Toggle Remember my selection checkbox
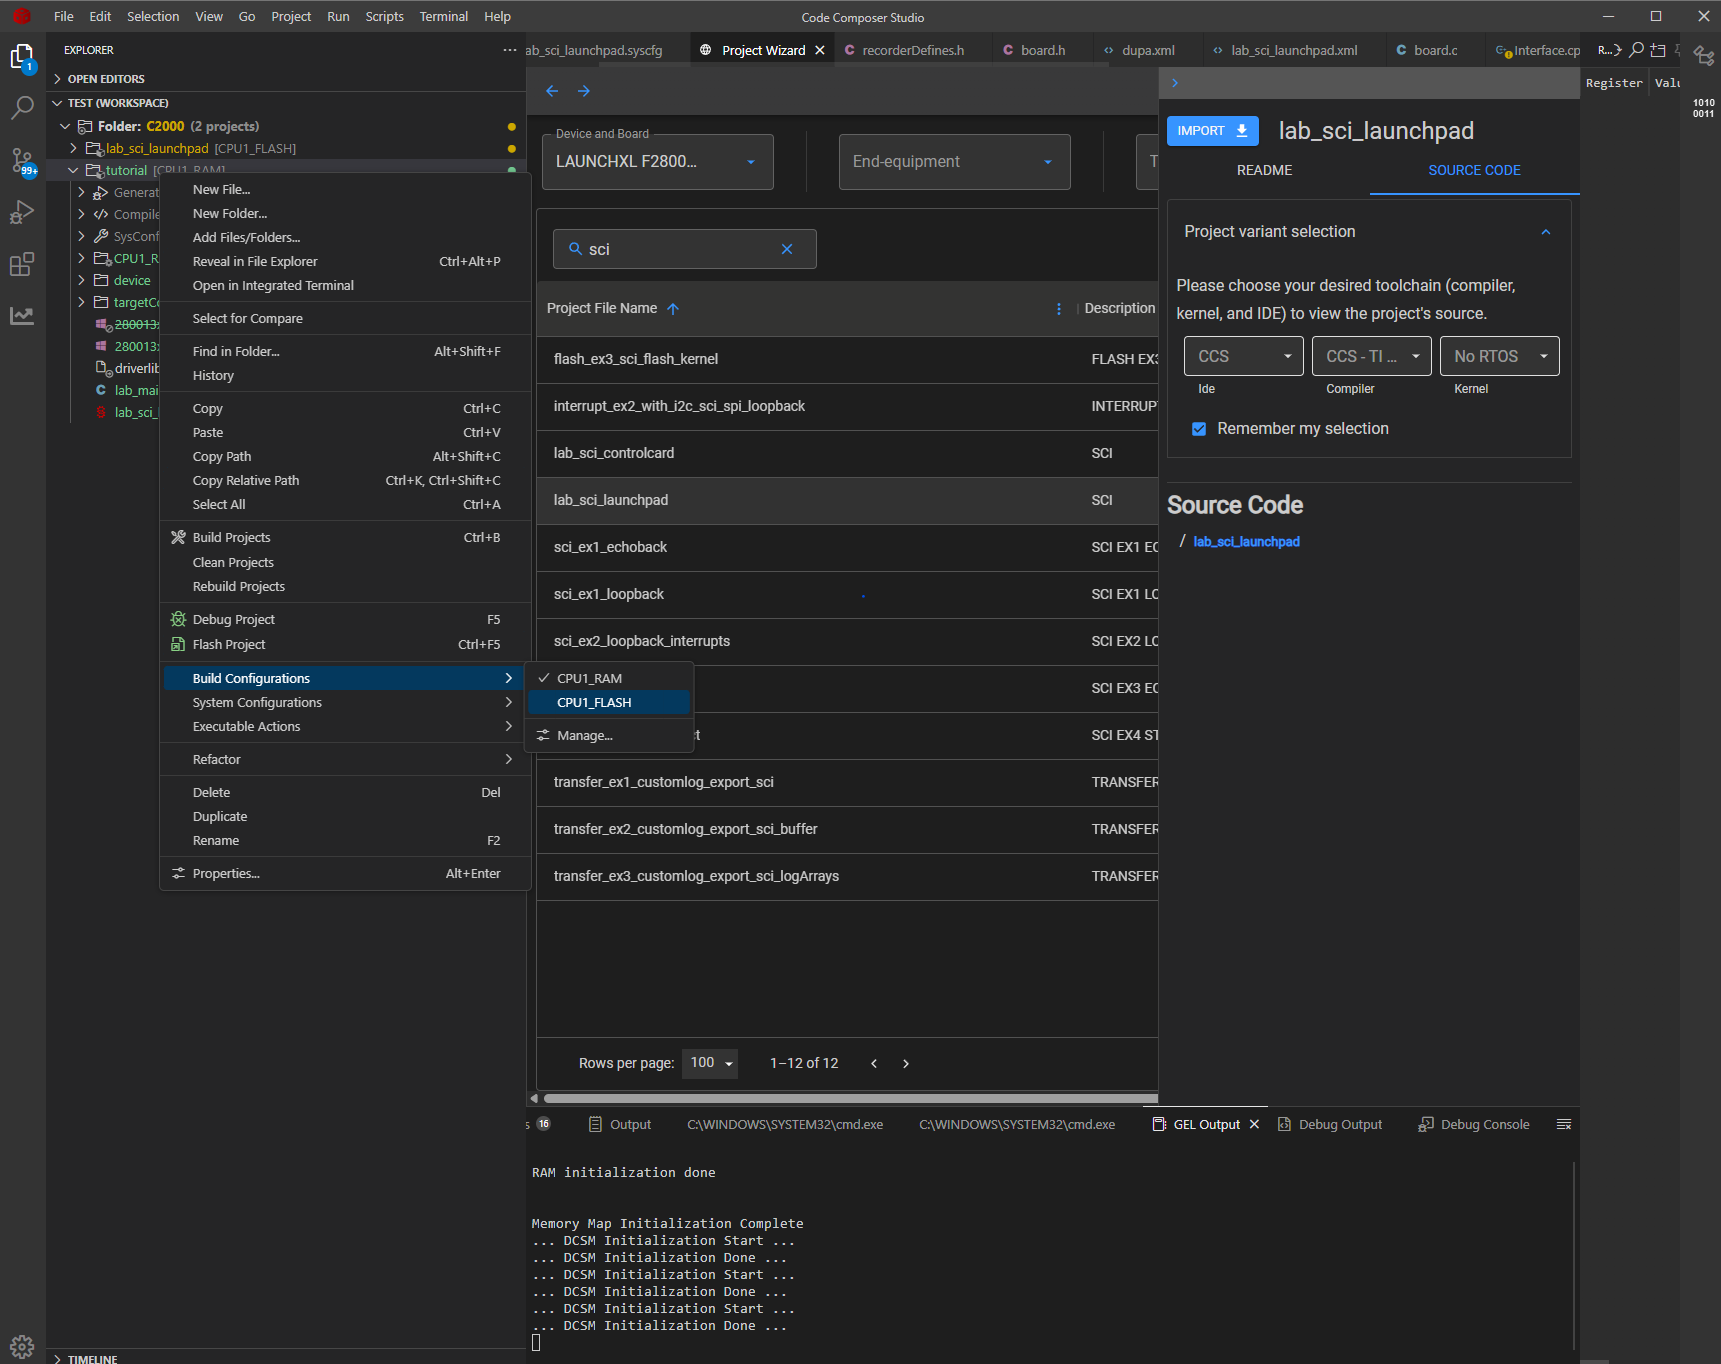 tap(1199, 429)
